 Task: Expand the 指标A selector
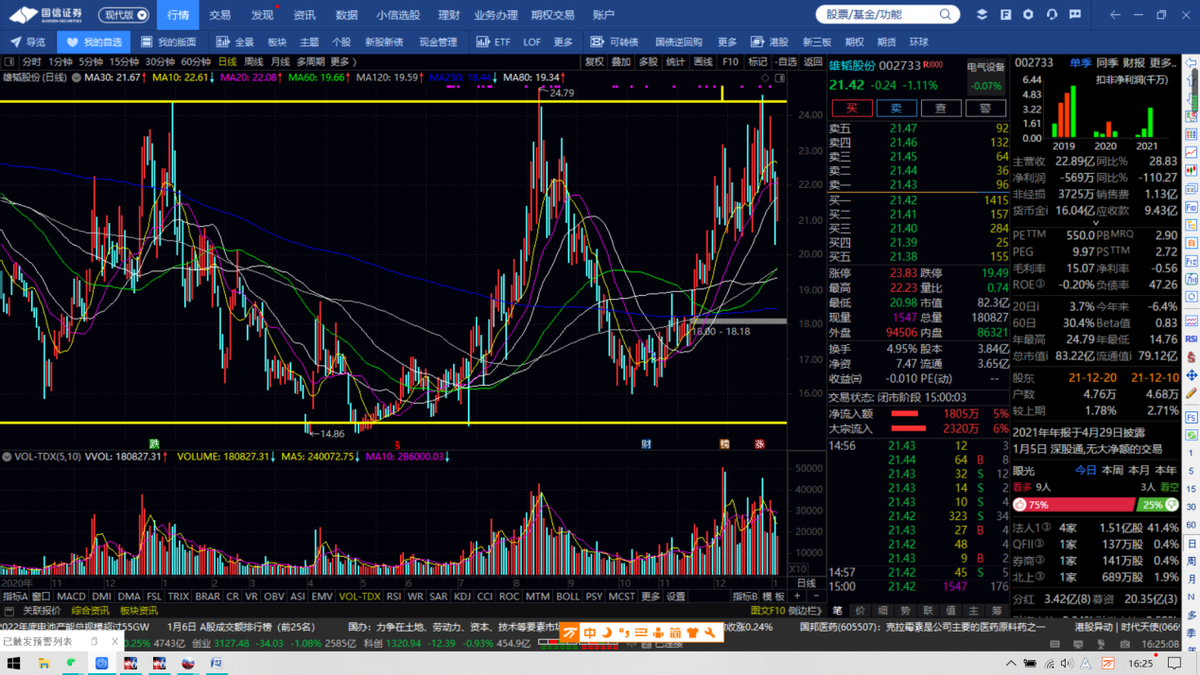click(x=15, y=597)
